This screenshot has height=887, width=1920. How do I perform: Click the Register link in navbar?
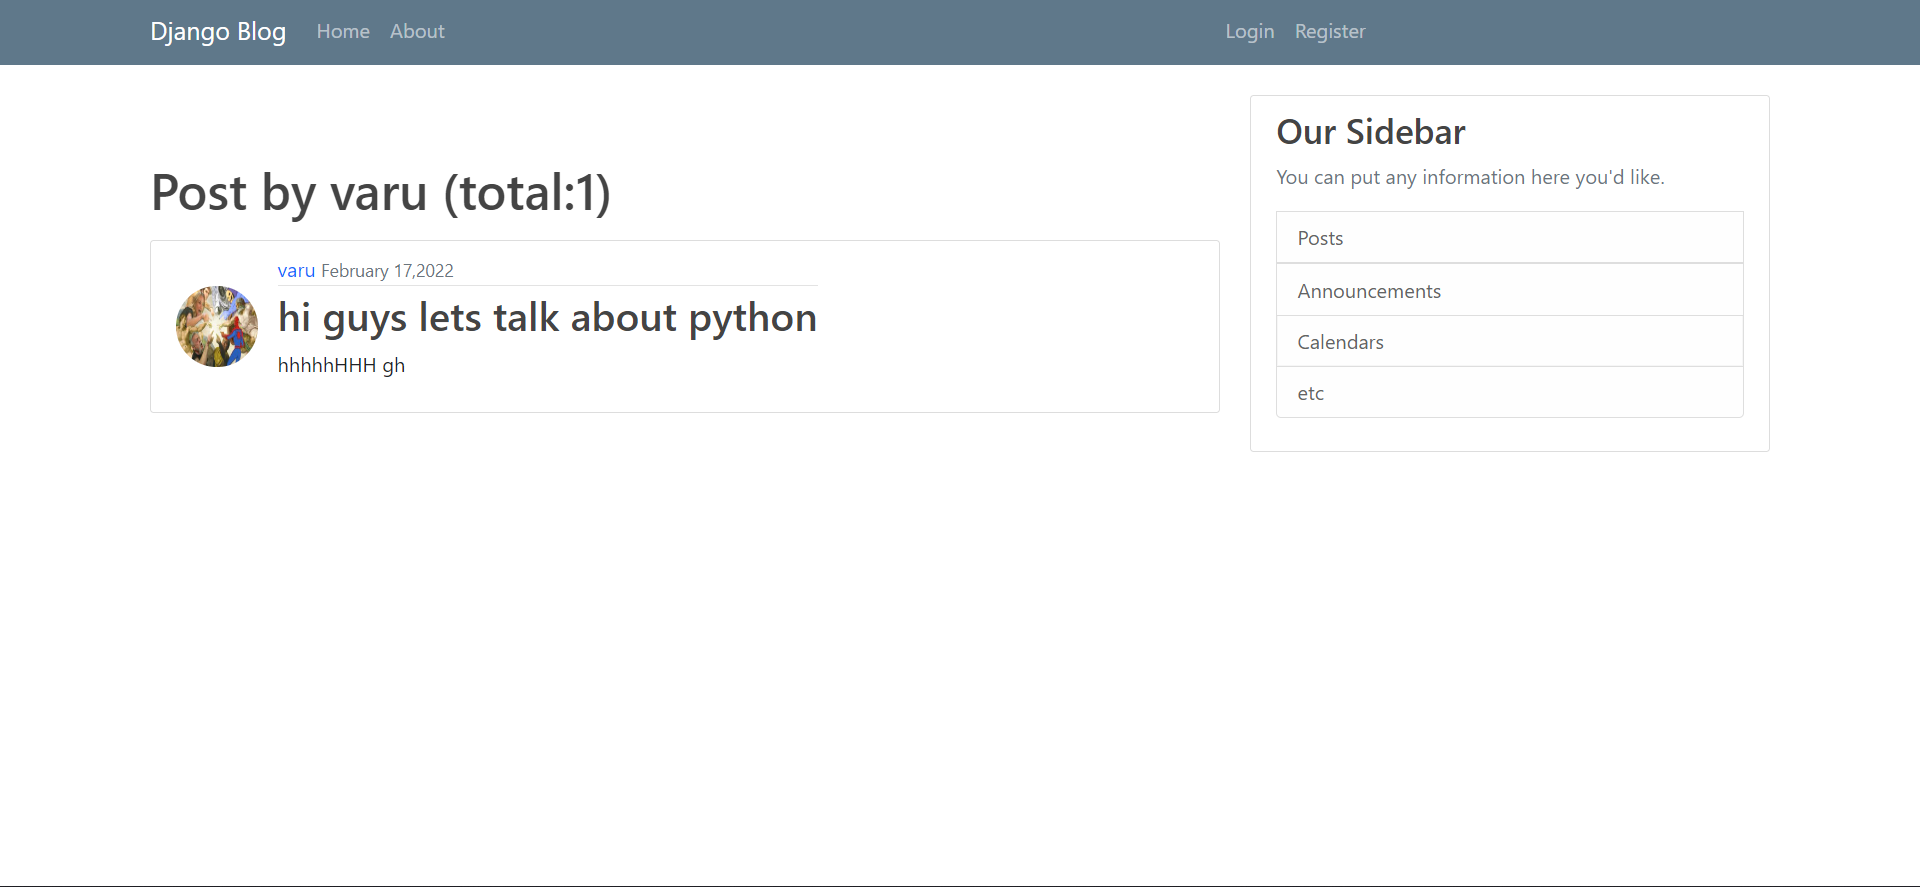click(x=1330, y=32)
